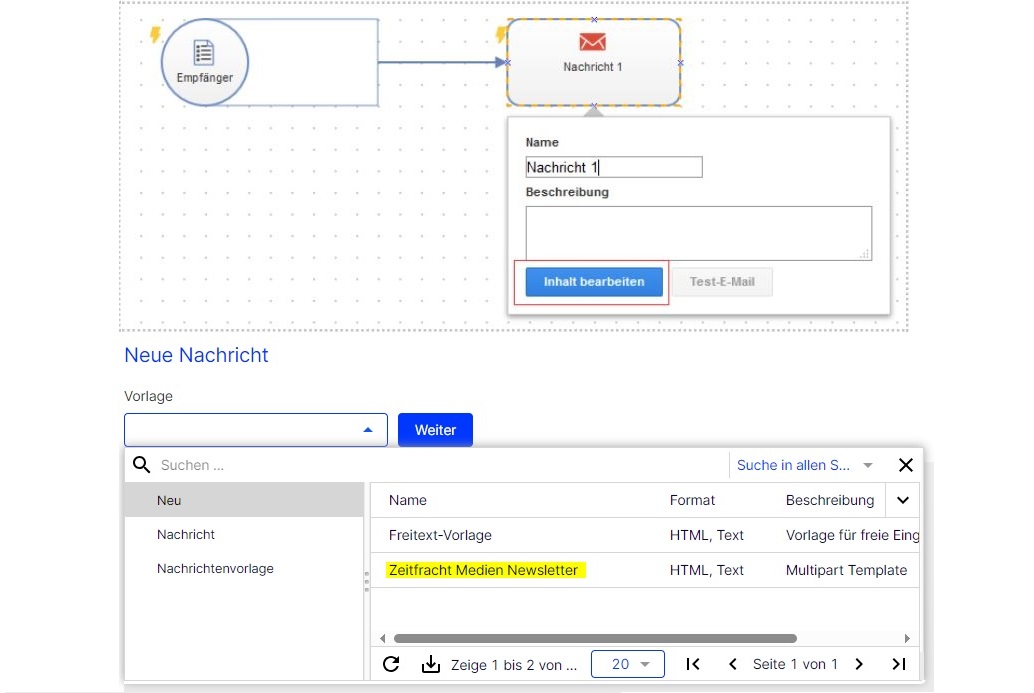This screenshot has height=693, width=1034.
Task: Click the red envelope Nachricht 1 icon
Action: [592, 42]
